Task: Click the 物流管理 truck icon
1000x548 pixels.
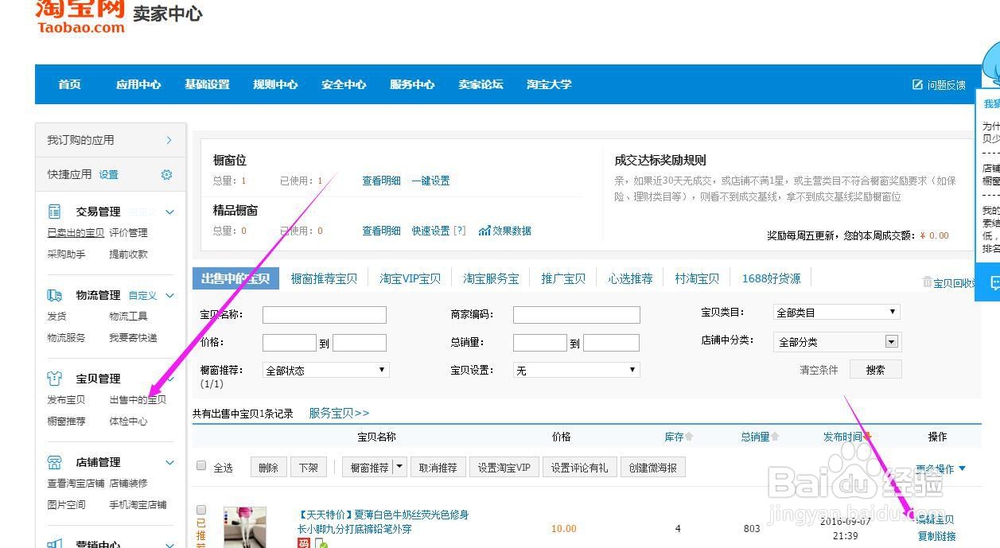Action: [x=54, y=295]
